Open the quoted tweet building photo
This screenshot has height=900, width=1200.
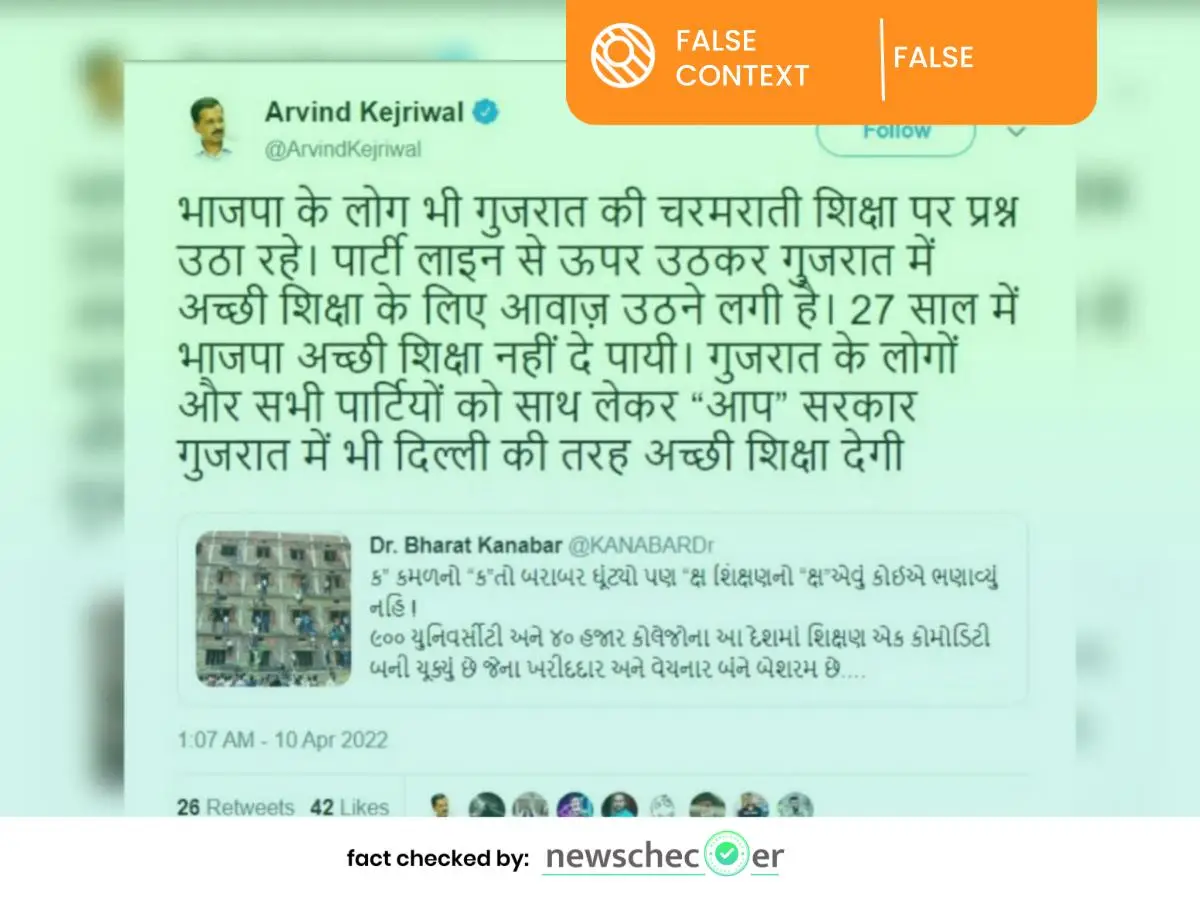pyautogui.click(x=273, y=608)
